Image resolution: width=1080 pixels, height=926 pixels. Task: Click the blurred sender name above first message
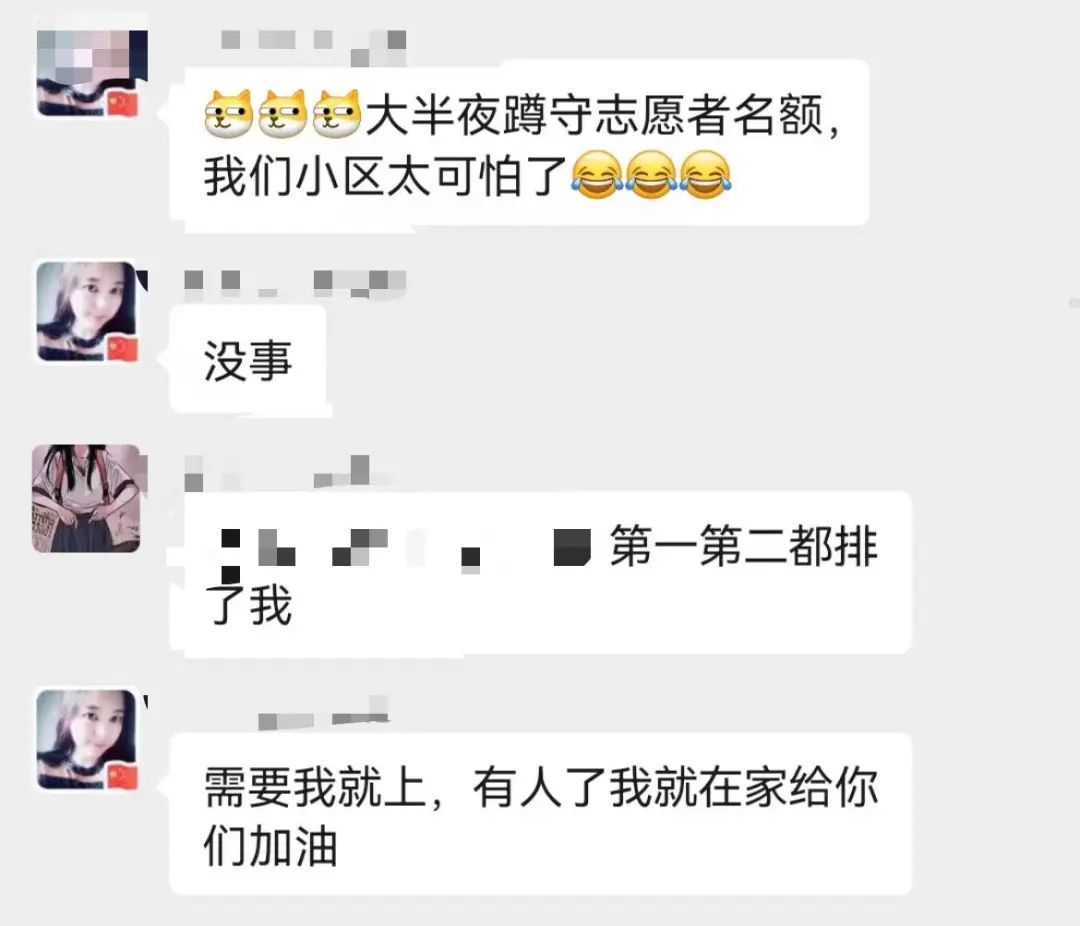pos(313,47)
